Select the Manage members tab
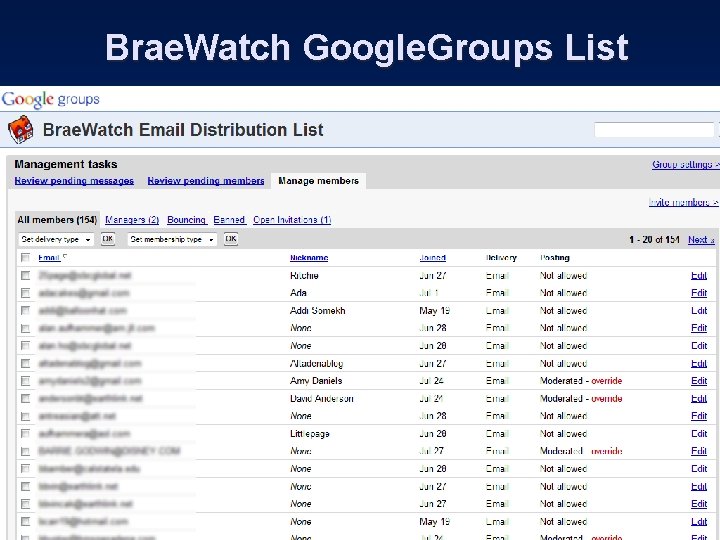The width and height of the screenshot is (720, 540). tap(318, 181)
